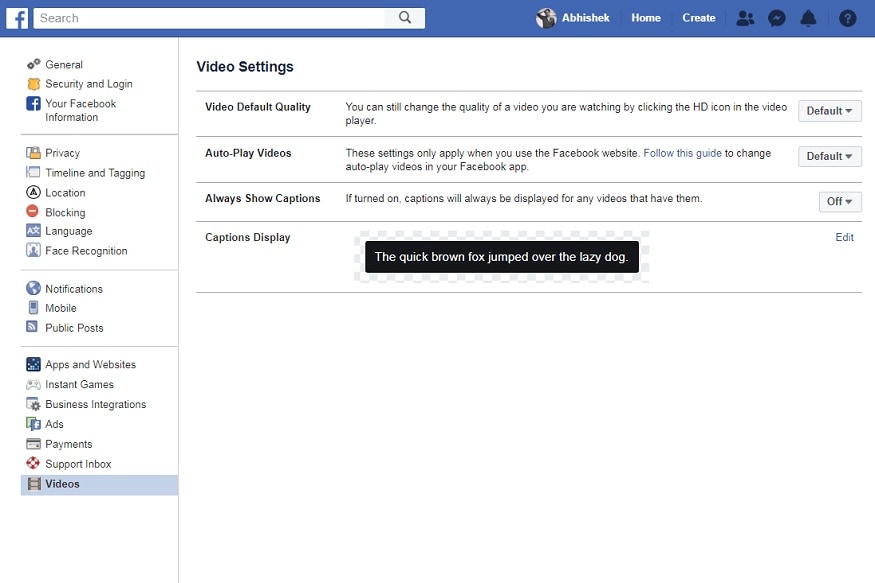Follow this guide link
This screenshot has width=875, height=583.
click(x=682, y=153)
